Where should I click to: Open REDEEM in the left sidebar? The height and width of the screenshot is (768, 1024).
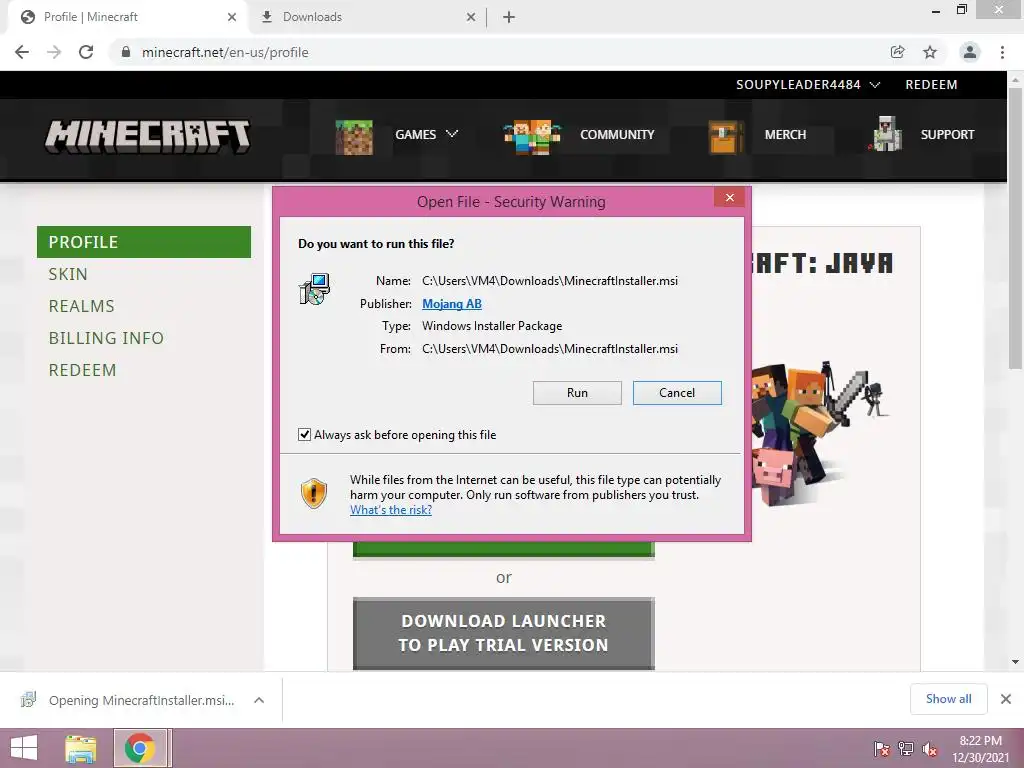click(82, 370)
